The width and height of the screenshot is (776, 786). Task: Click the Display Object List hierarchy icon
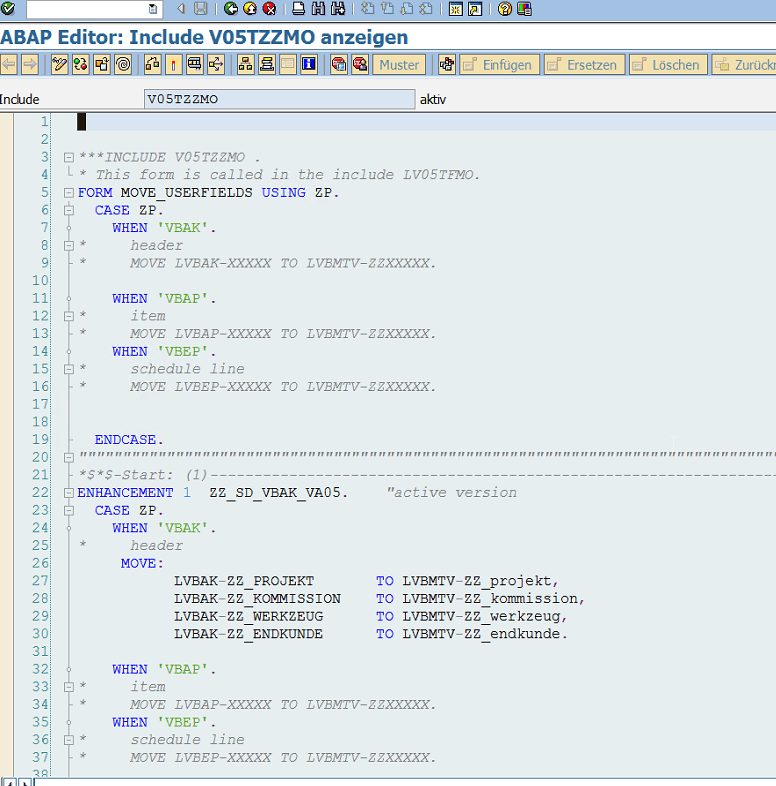tap(245, 65)
